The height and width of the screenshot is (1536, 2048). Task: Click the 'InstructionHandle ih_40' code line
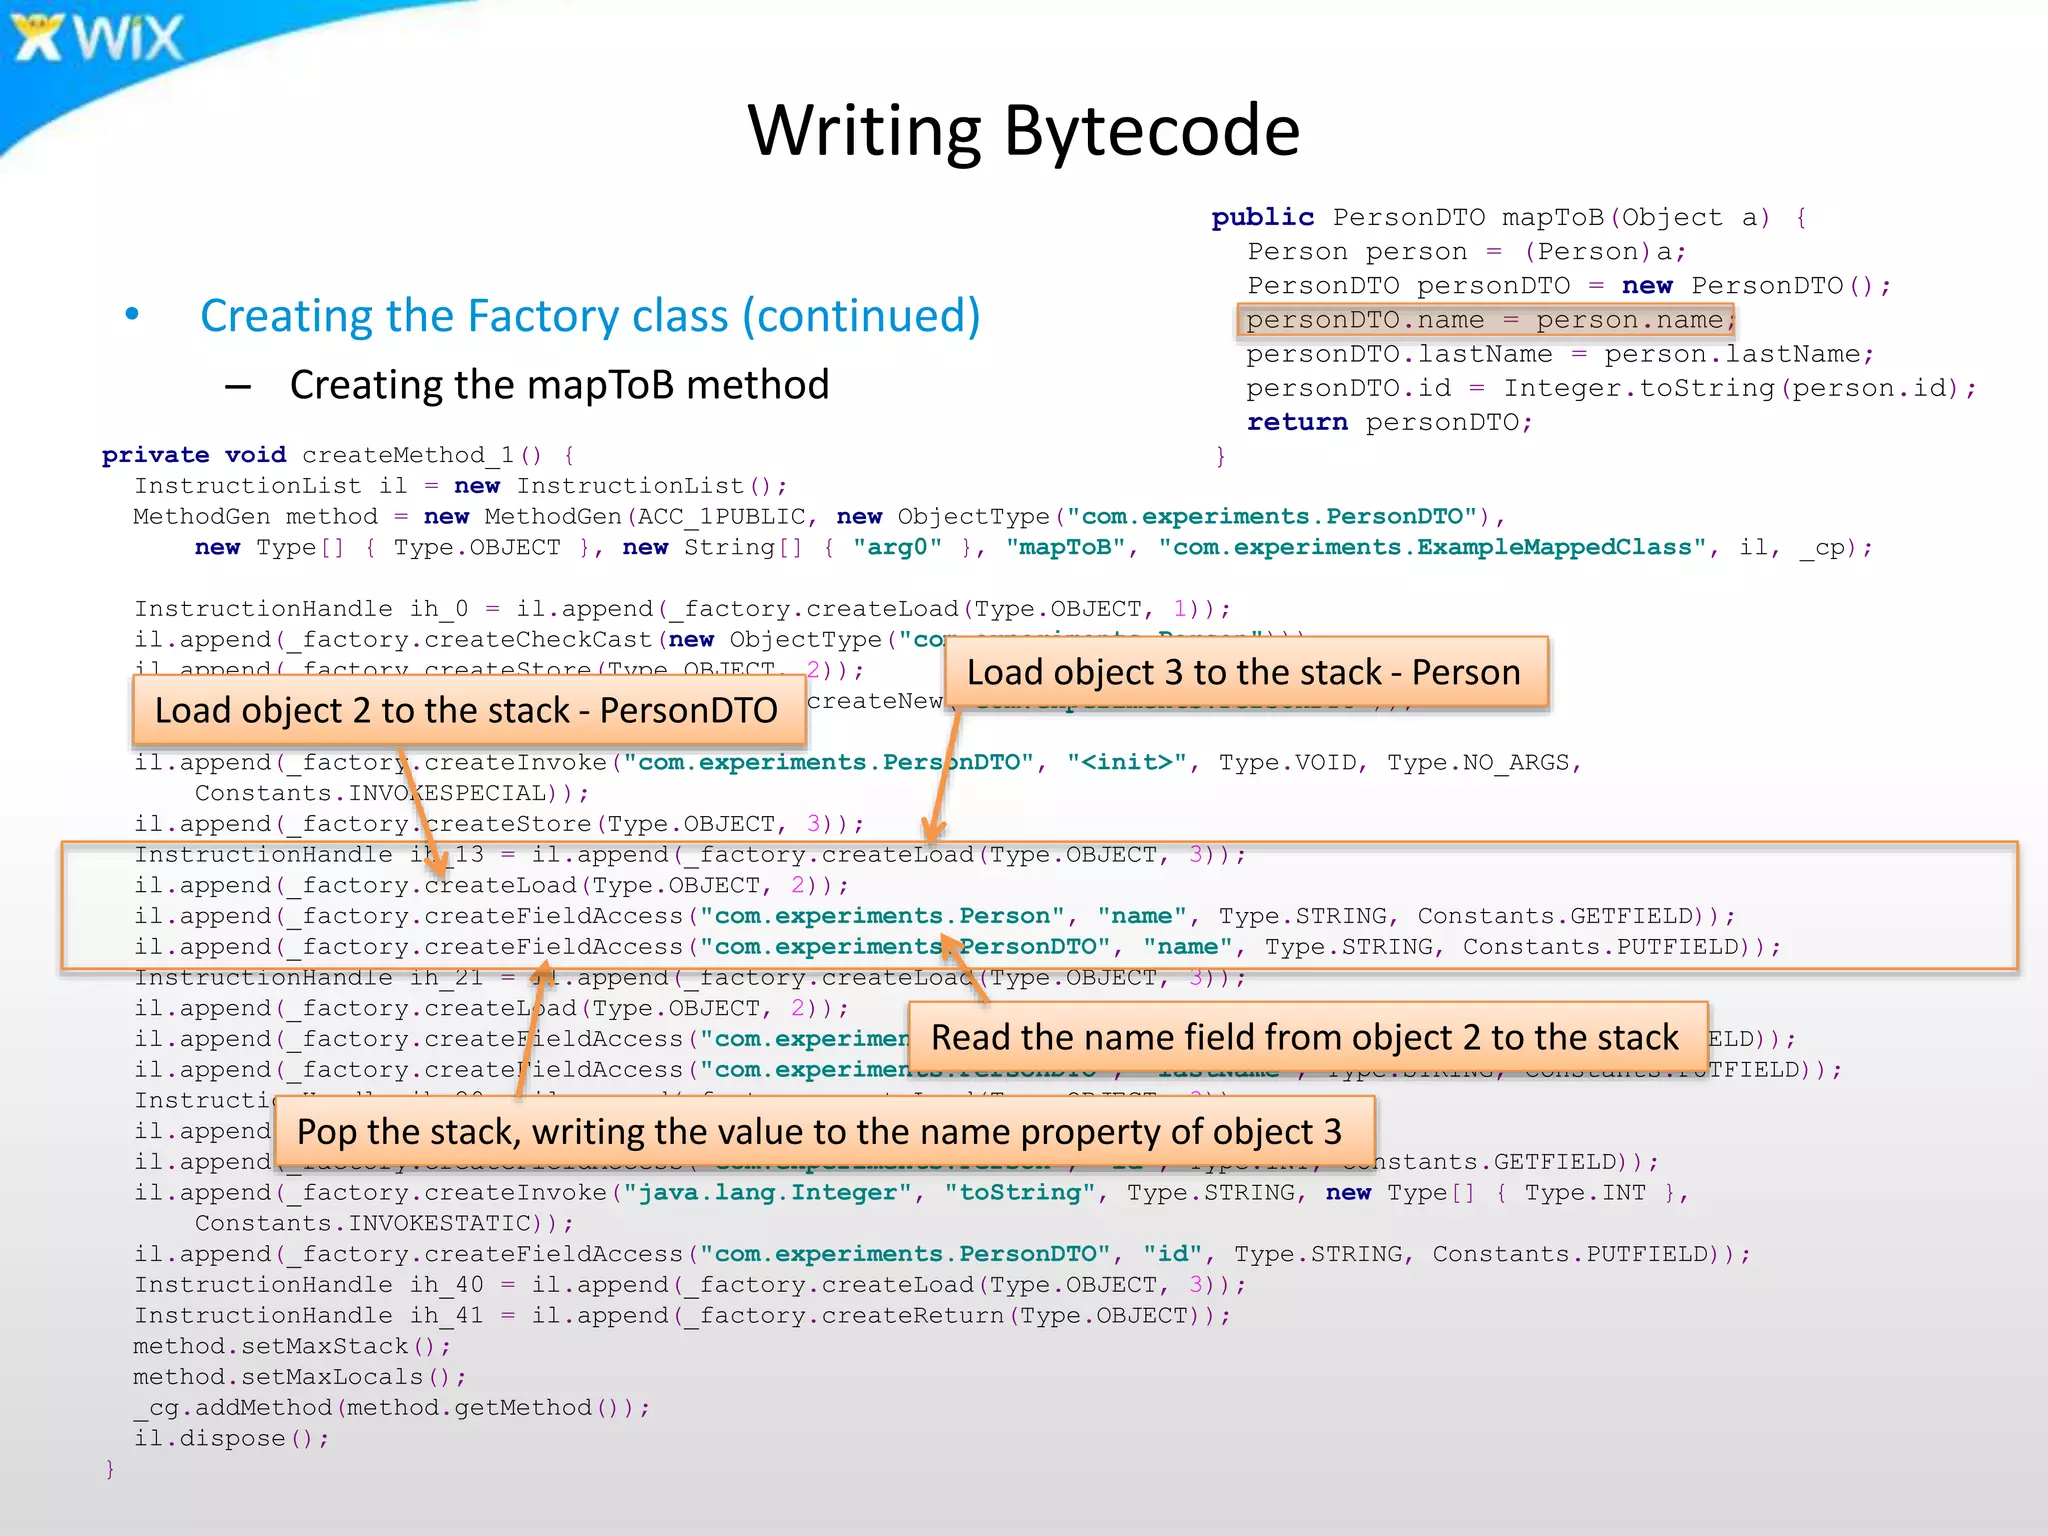[690, 1285]
